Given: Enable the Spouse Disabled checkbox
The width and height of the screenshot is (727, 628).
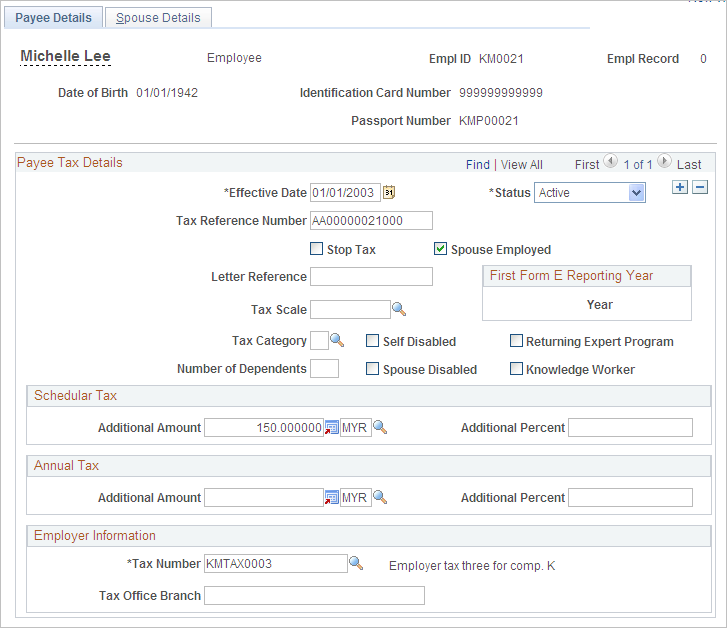Looking at the screenshot, I should point(372,369).
